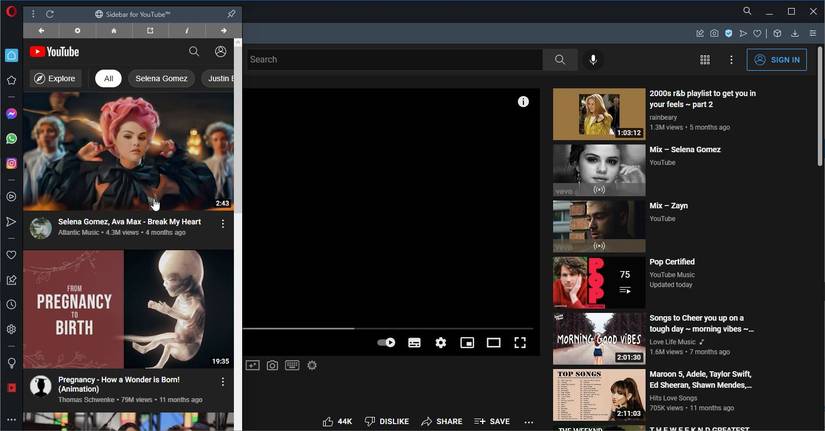Open sidebar page in new window icon
Viewport: 825px width, 431px height.
click(150, 31)
